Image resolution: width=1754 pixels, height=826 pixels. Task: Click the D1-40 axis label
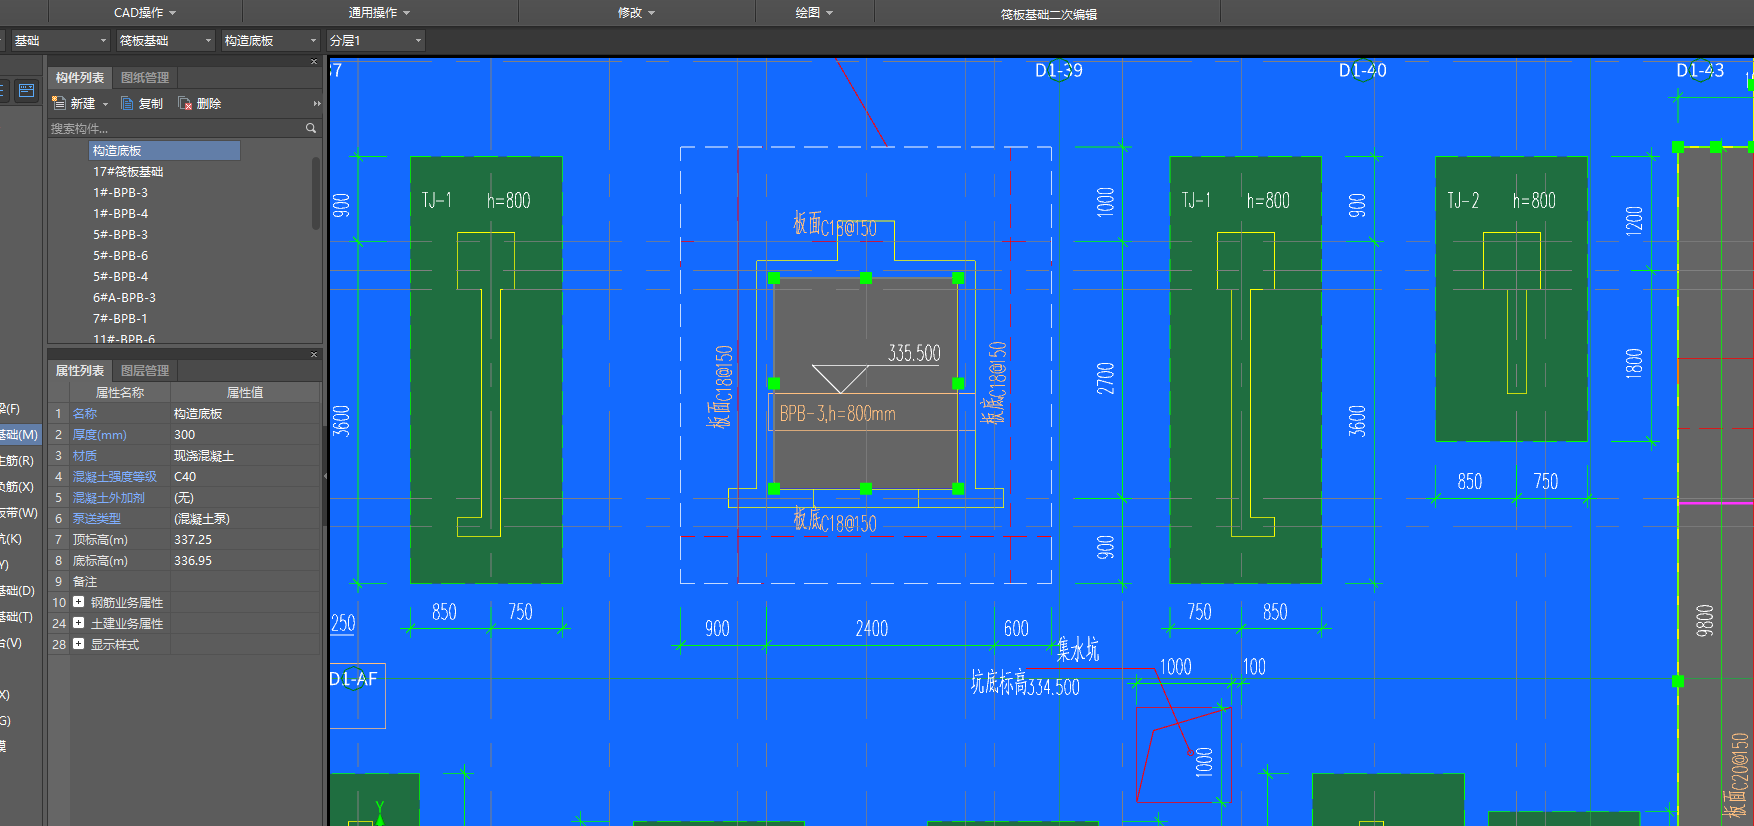(1363, 70)
